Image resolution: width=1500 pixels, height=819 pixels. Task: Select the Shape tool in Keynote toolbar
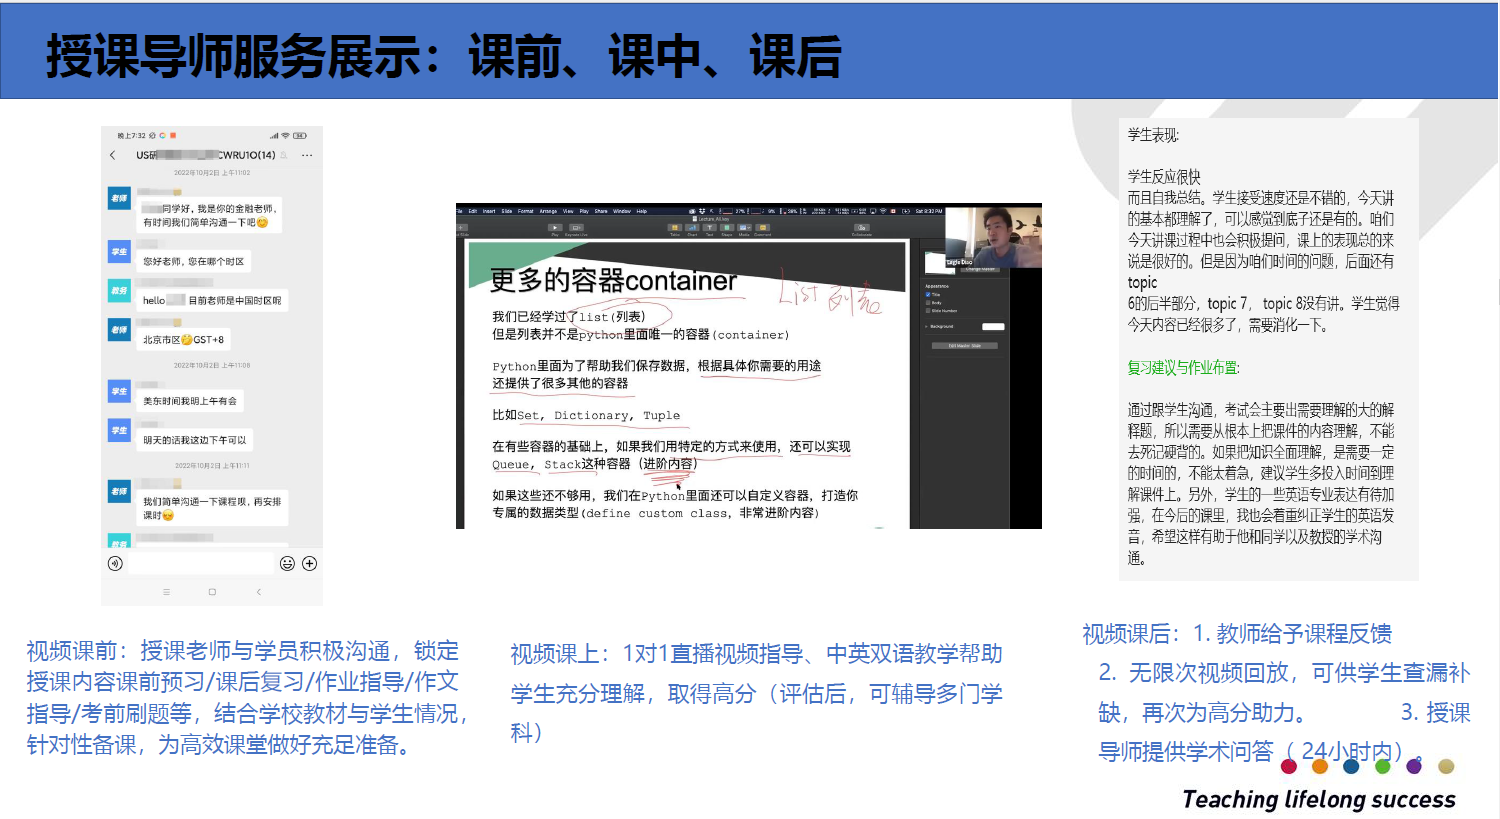(727, 228)
